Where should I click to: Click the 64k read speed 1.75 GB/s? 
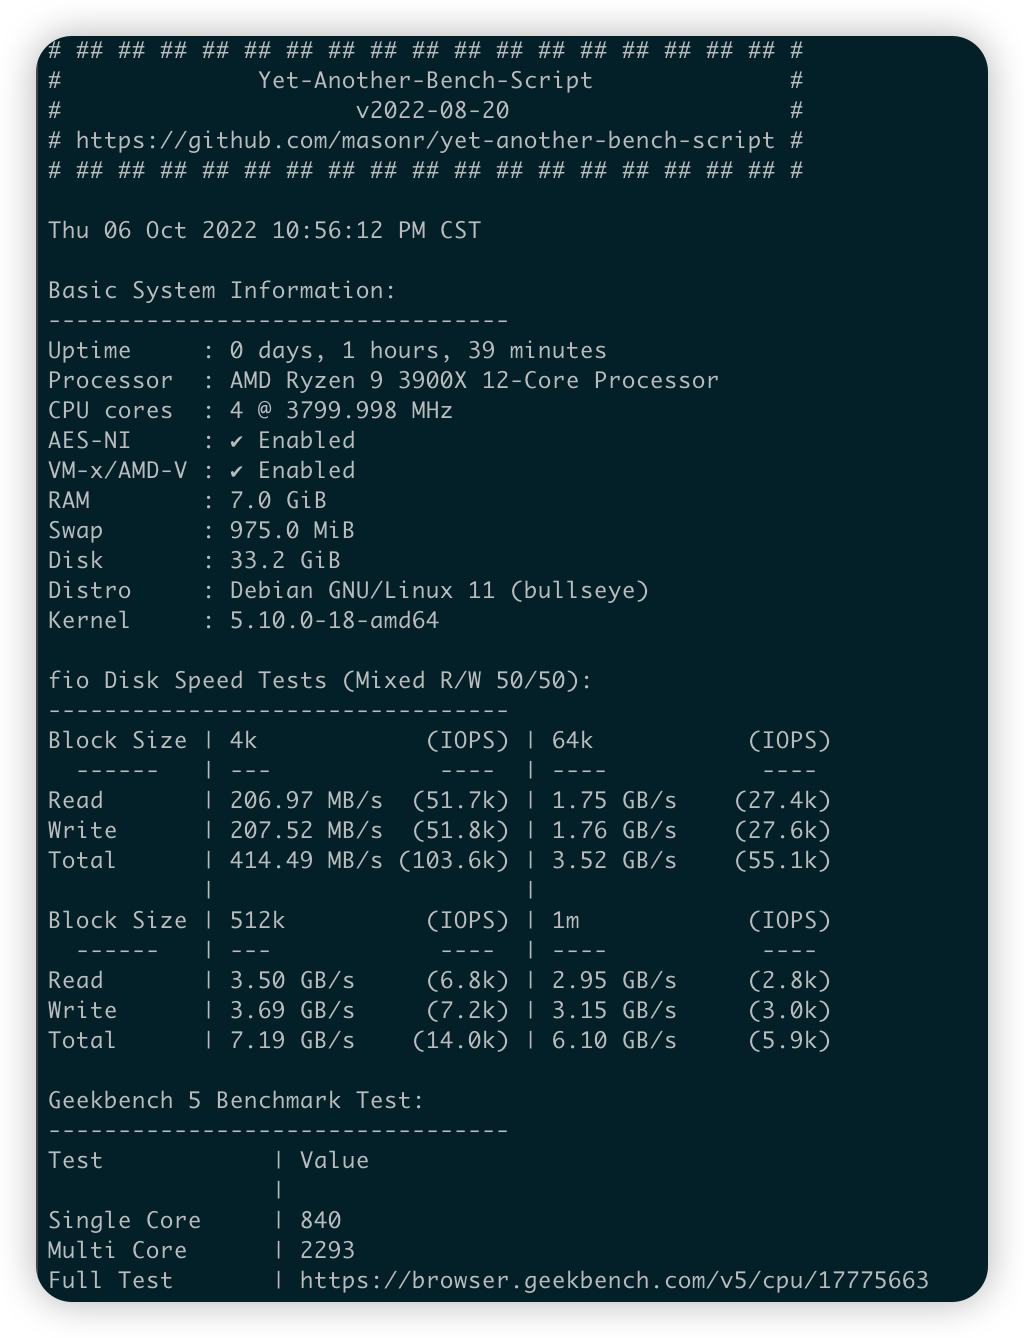614,801
